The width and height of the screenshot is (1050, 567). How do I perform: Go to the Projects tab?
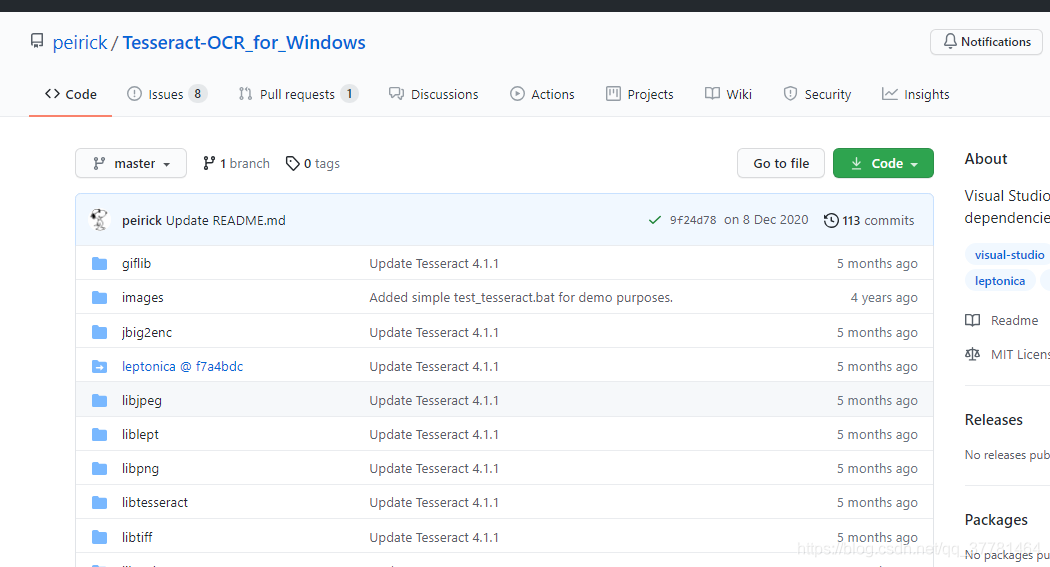[x=640, y=94]
